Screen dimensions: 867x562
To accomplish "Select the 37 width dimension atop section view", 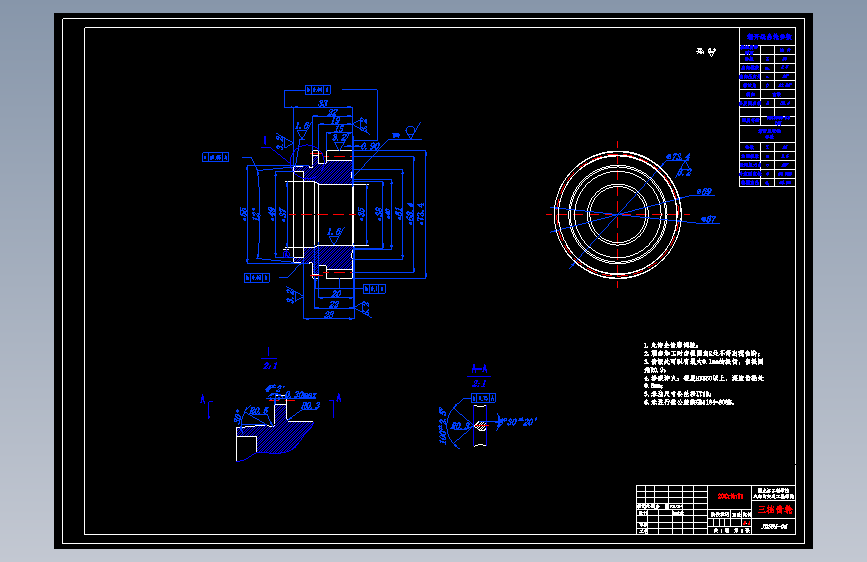I will (323, 103).
